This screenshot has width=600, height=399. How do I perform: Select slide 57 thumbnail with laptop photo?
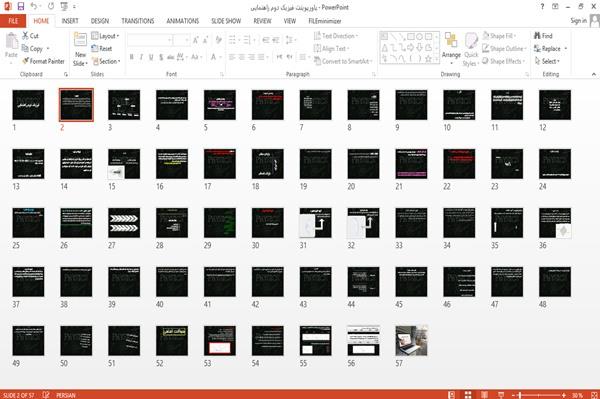411,340
